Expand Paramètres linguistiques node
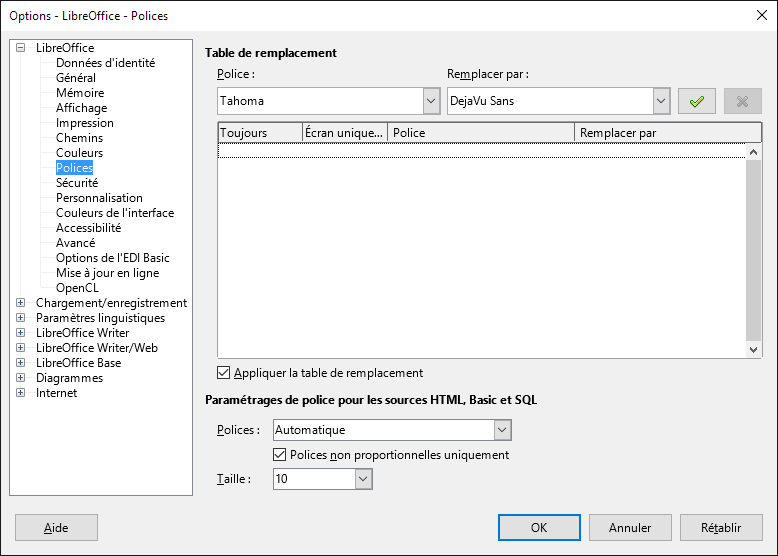Viewport: 778px width, 556px height. pyautogui.click(x=20, y=317)
